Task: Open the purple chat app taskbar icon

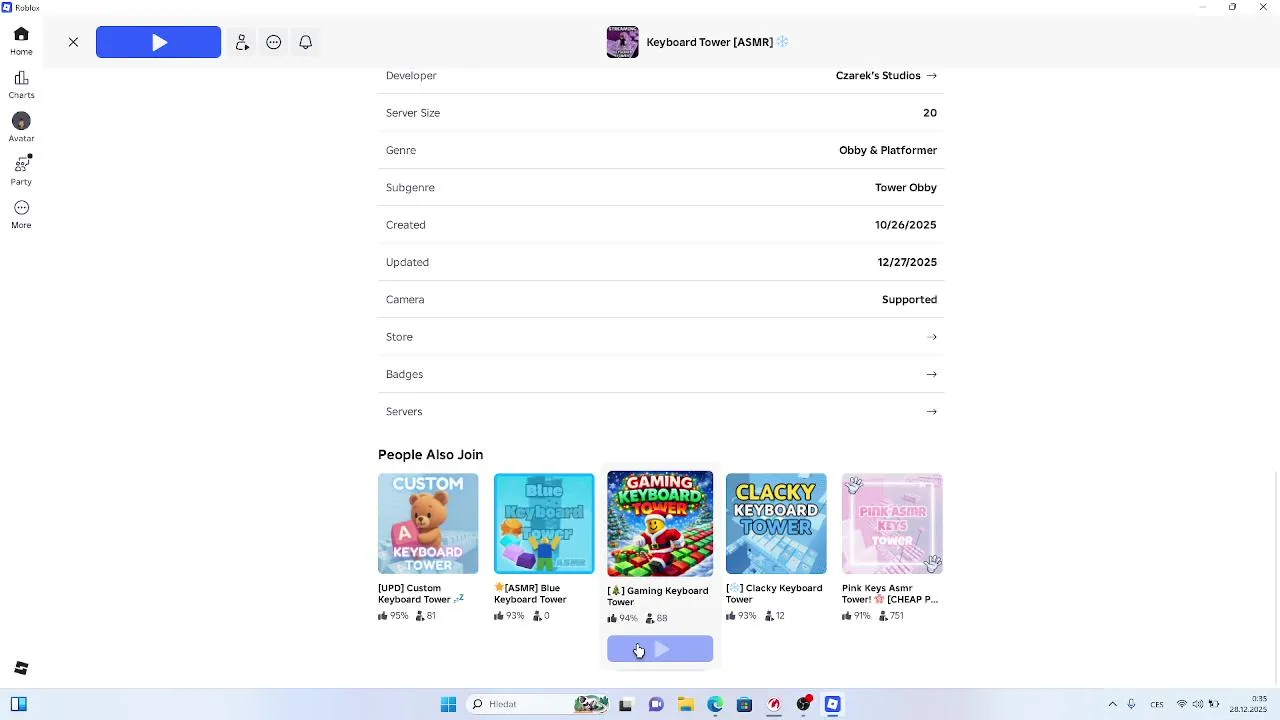Action: [656, 704]
